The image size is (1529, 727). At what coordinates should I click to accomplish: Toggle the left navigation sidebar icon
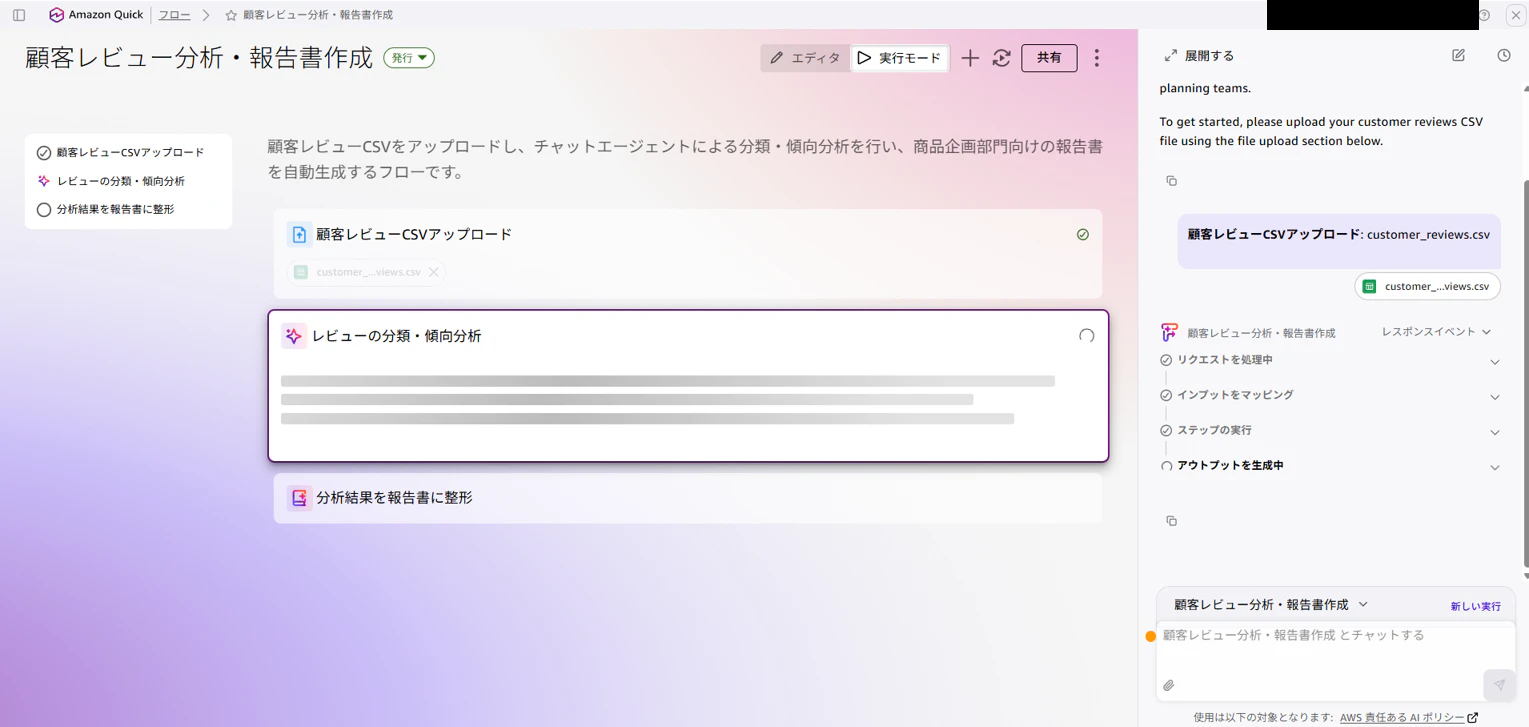click(19, 15)
